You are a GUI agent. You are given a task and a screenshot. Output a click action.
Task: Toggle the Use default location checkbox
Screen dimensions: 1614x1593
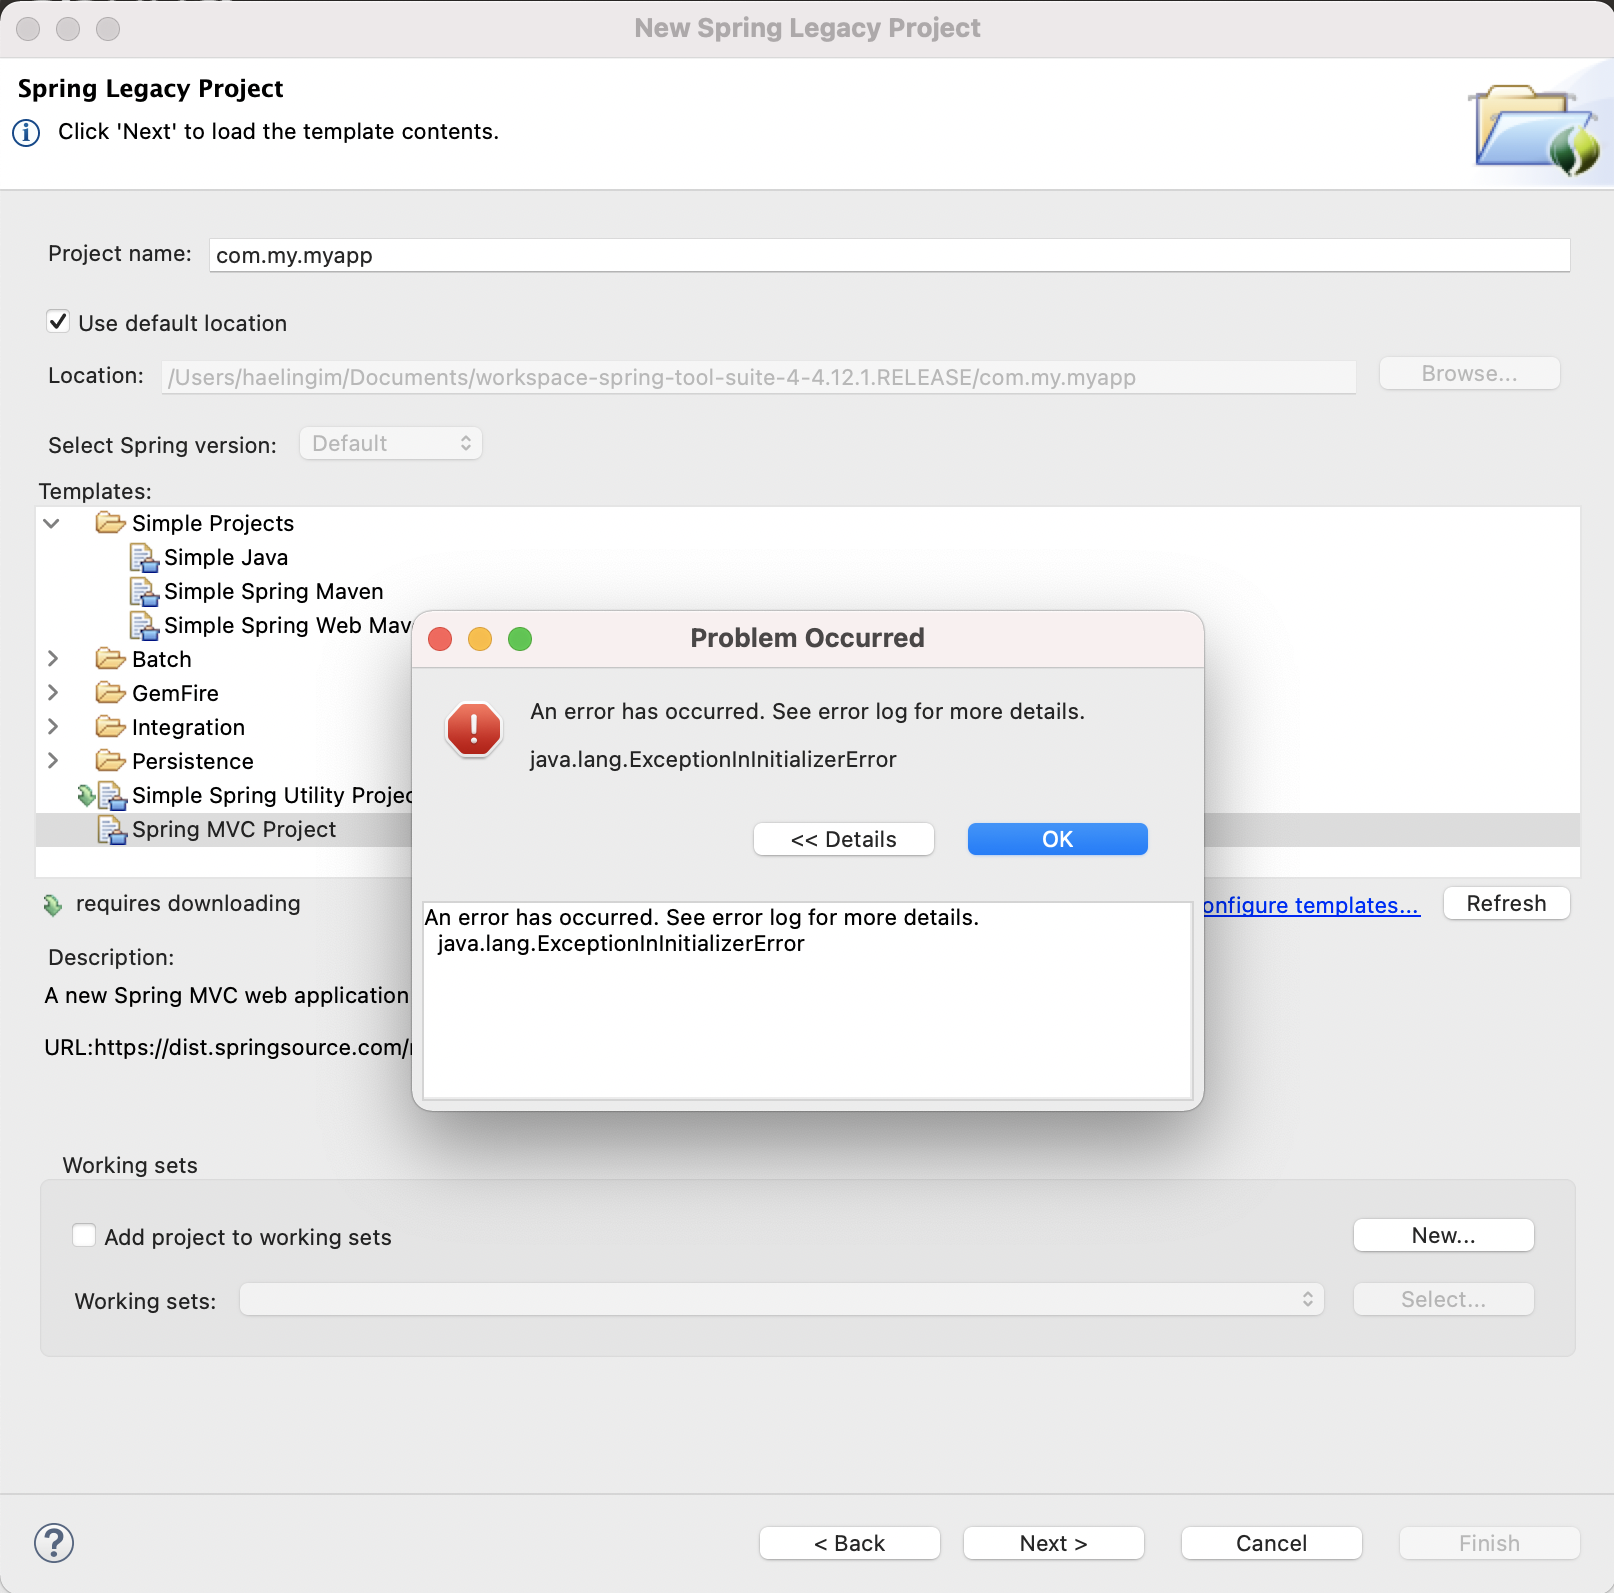(58, 322)
